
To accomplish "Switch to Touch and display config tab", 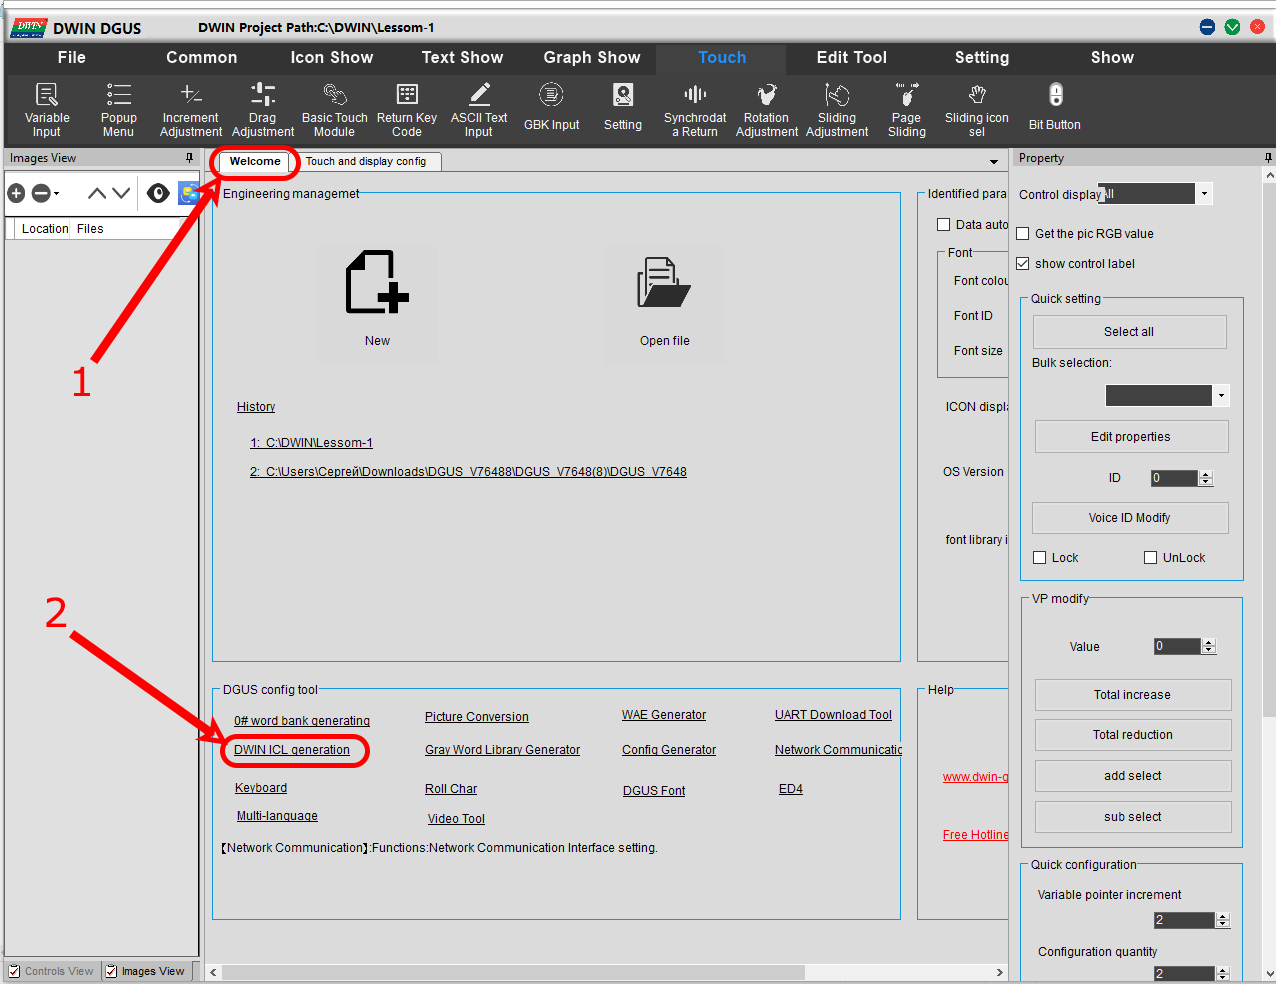I will 366,161.
